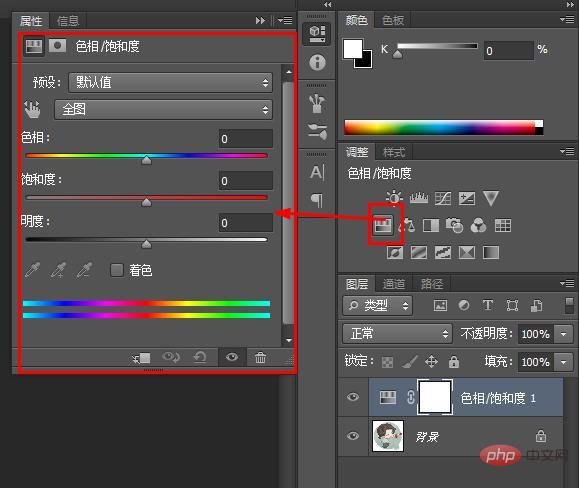The width and height of the screenshot is (579, 488).
Task: Add a Levels adjustment
Action: pos(419,198)
